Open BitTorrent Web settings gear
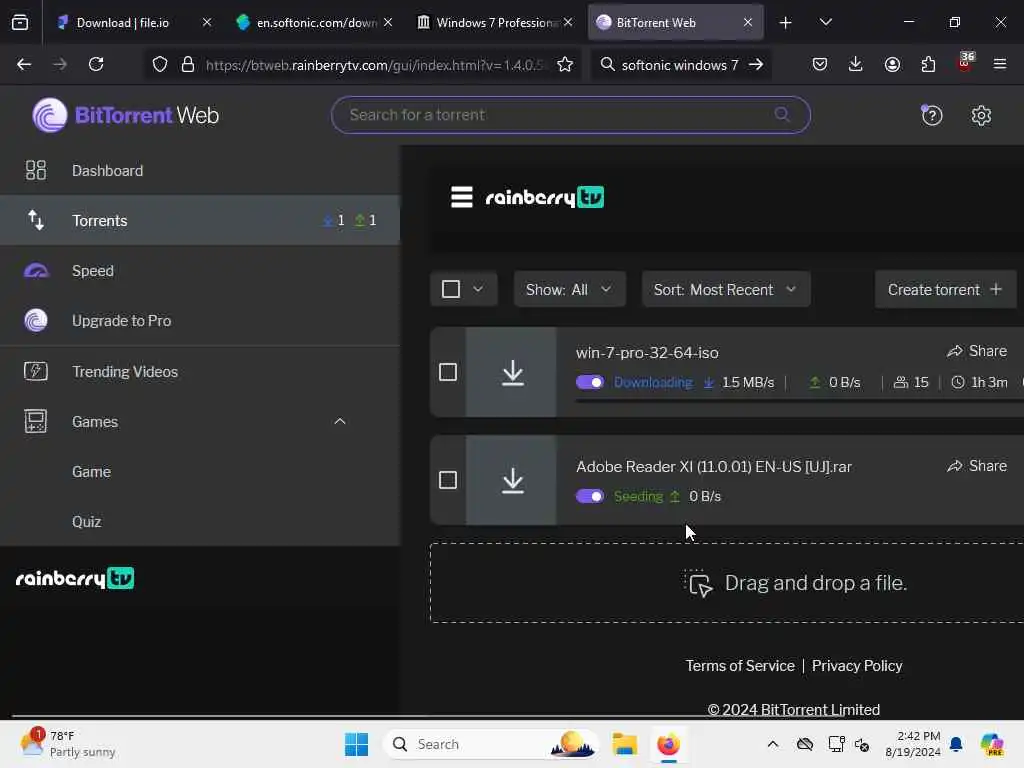Viewport: 1024px width, 768px height. tap(981, 116)
